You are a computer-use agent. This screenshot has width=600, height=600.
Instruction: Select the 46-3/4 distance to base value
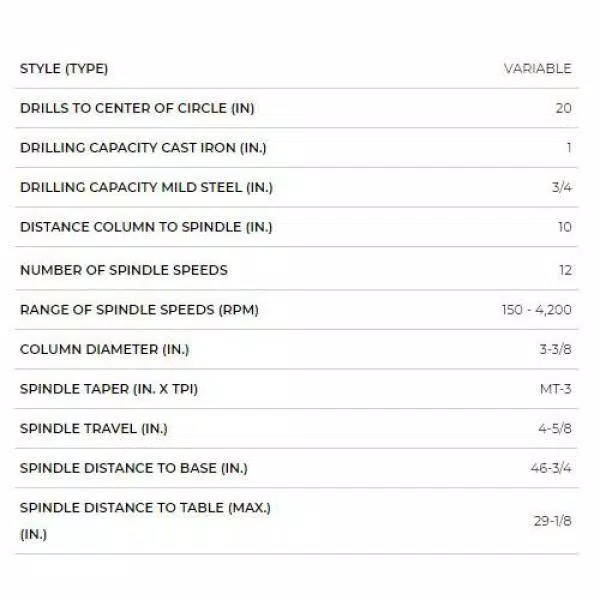click(551, 468)
